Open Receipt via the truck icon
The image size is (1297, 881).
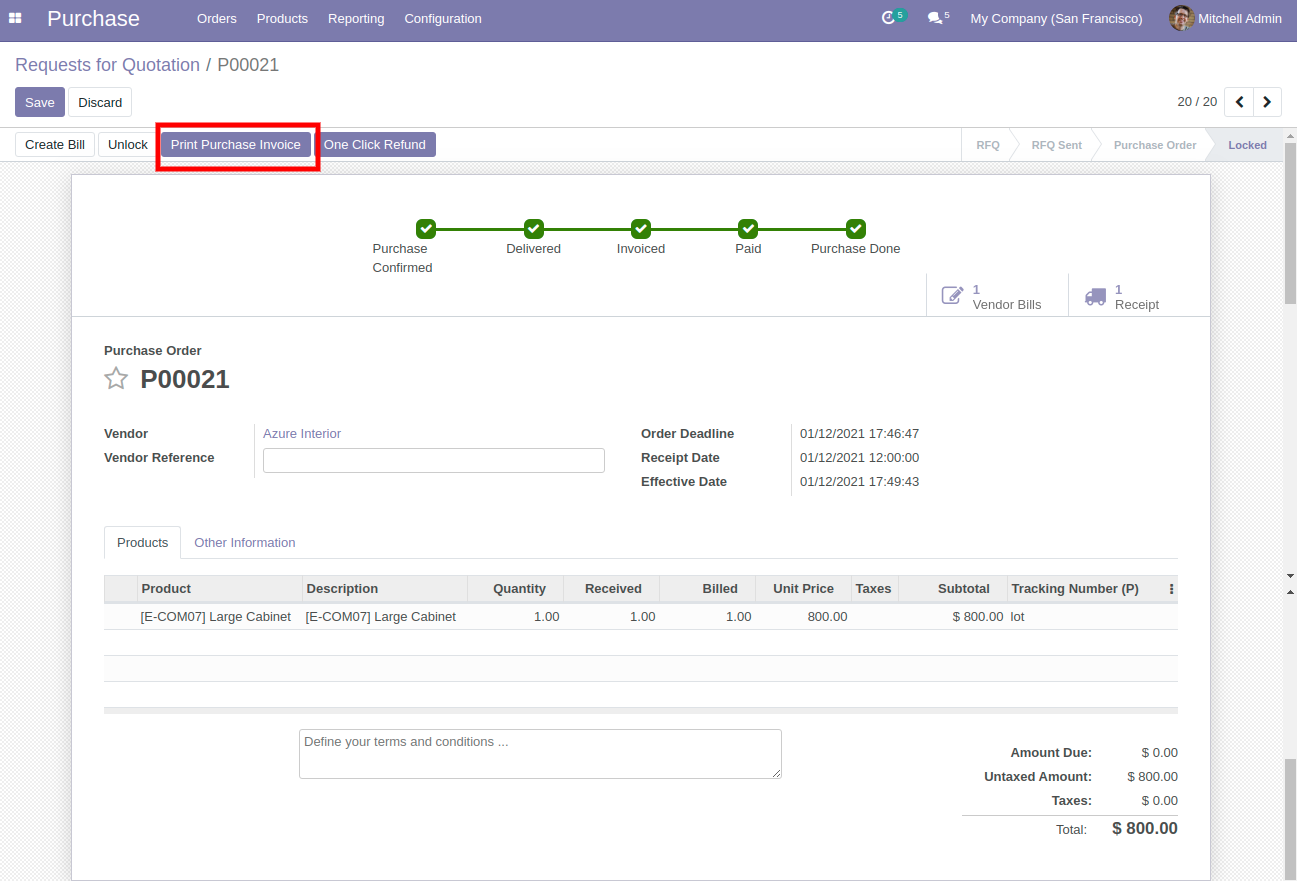pyautogui.click(x=1096, y=296)
